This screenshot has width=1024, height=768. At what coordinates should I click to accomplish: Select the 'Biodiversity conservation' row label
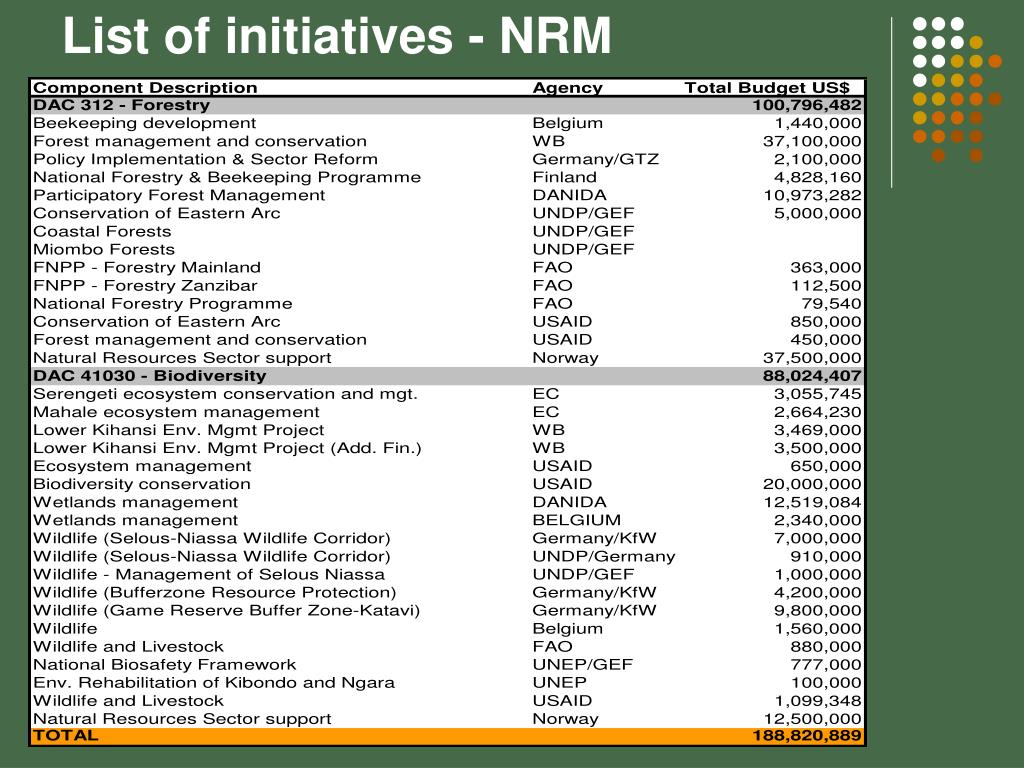click(142, 485)
